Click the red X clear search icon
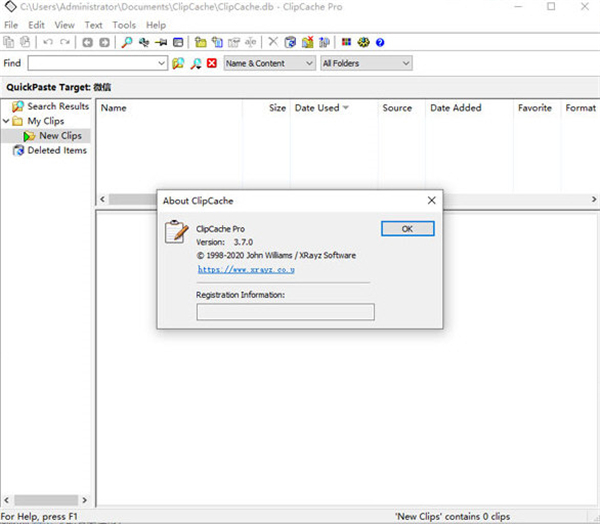 click(x=211, y=63)
